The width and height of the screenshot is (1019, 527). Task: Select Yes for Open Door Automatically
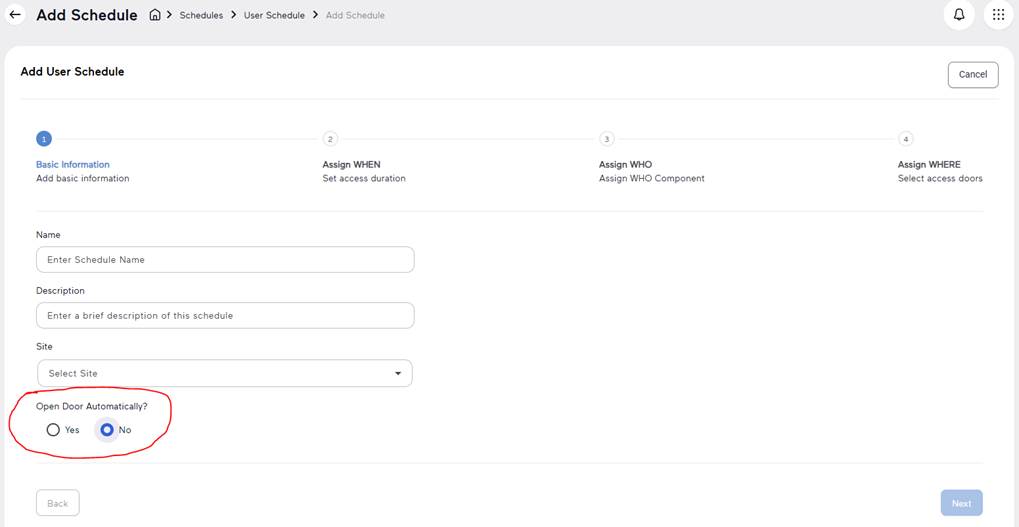[x=53, y=430]
